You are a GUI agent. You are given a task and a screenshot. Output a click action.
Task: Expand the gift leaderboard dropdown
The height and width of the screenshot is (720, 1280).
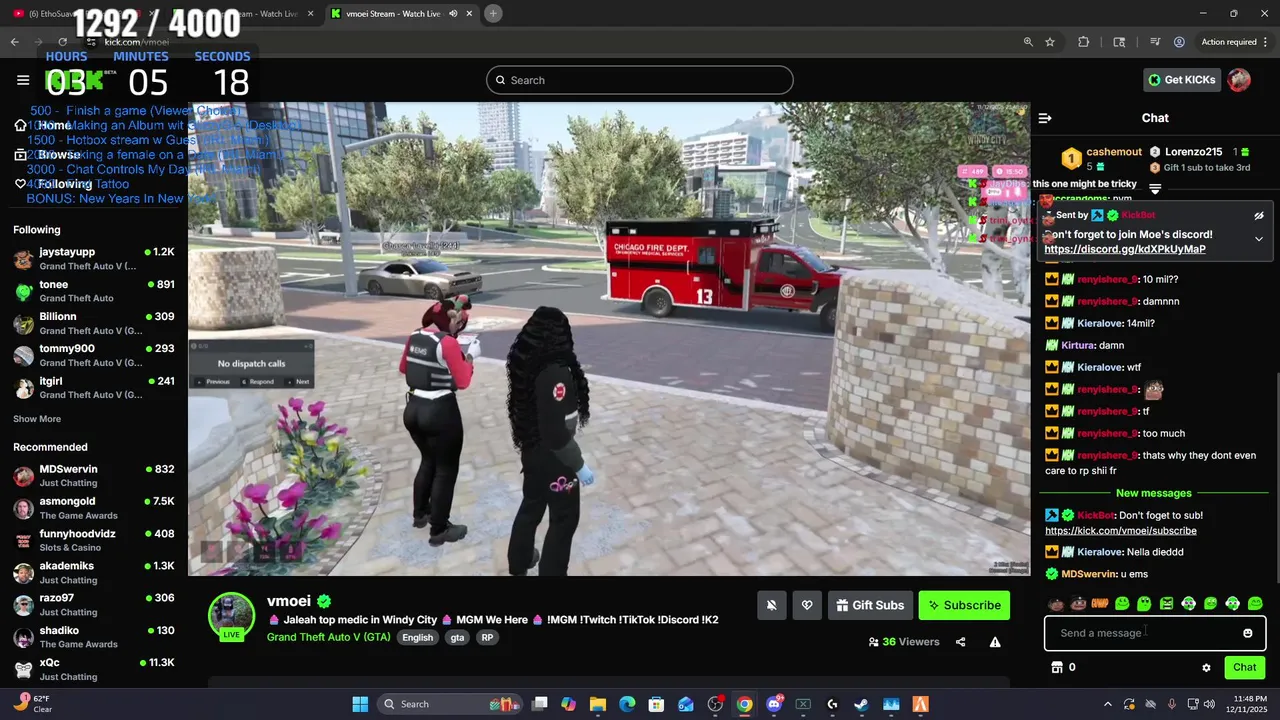coord(1155,188)
